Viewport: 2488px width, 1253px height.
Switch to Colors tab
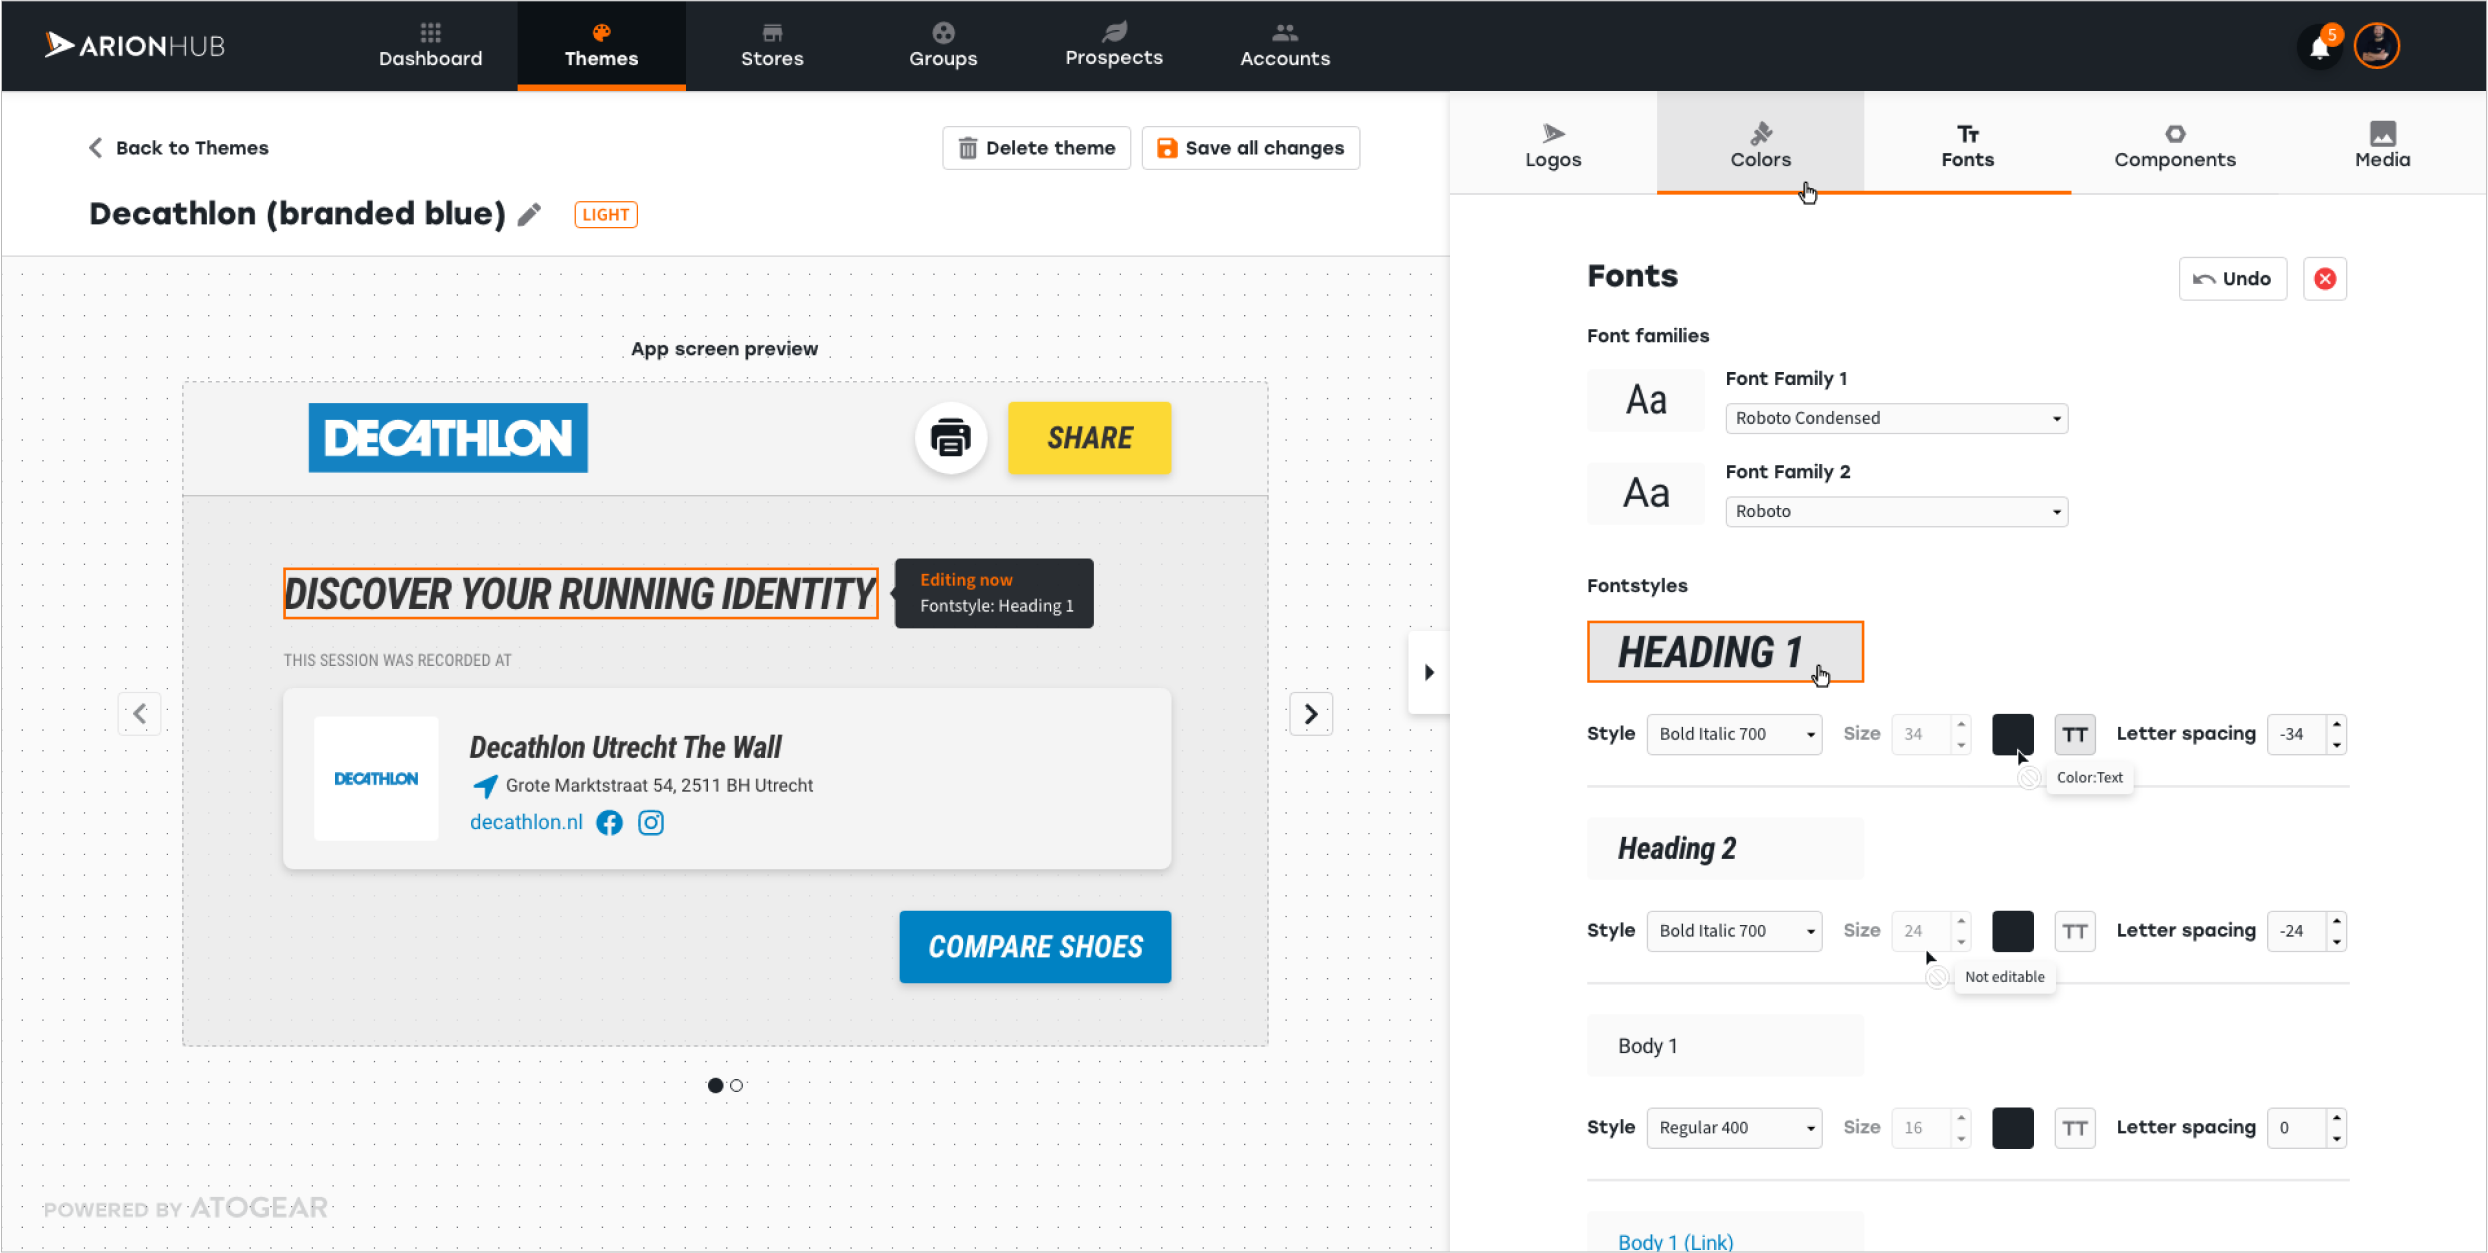[x=1760, y=145]
